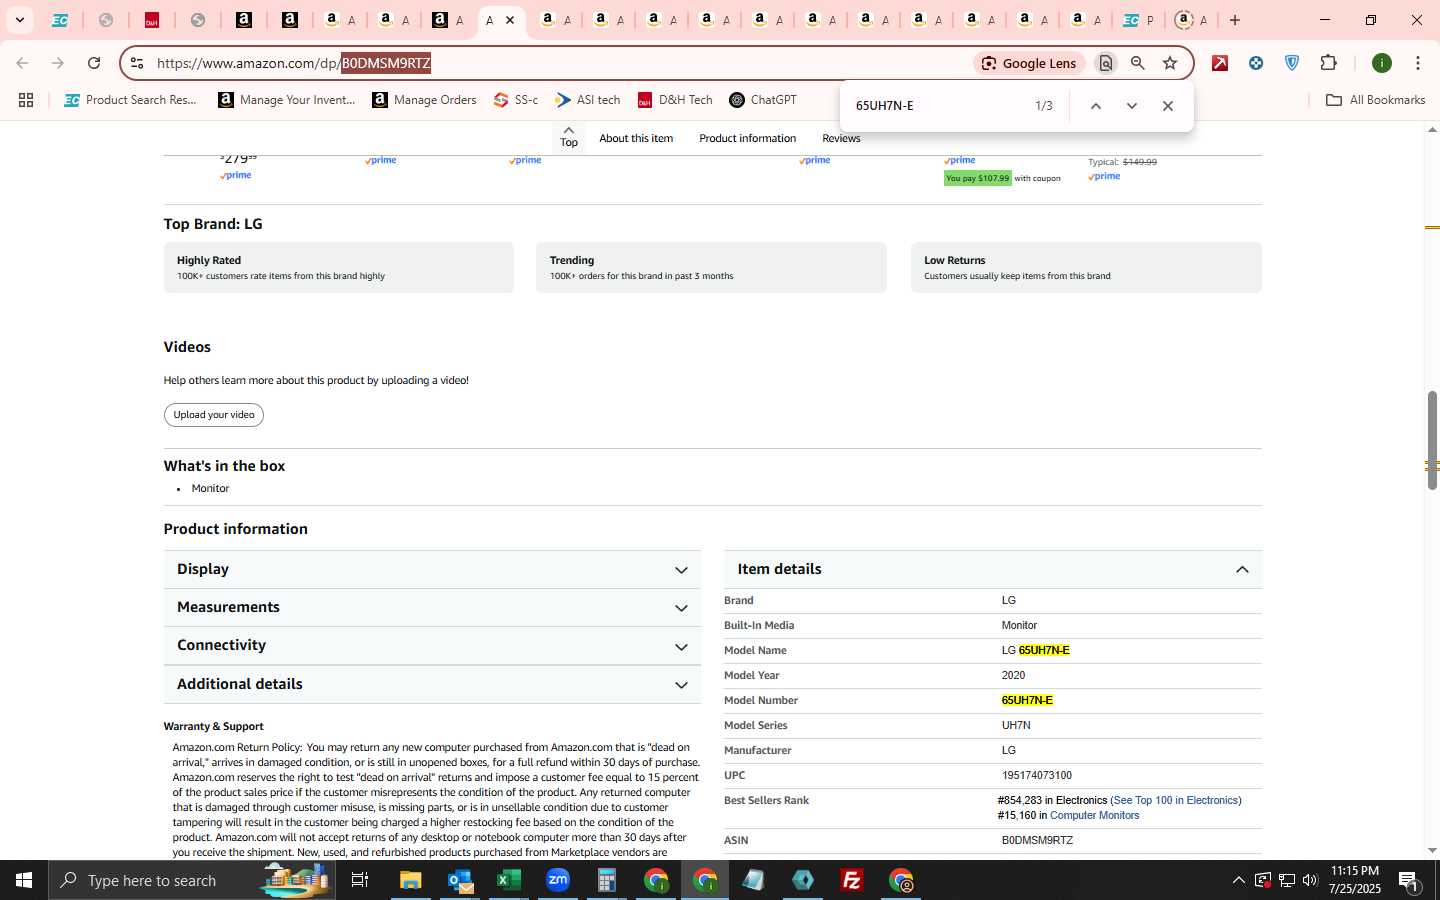The height and width of the screenshot is (900, 1440).
Task: Jump to next find result
Action: pos(1132,106)
